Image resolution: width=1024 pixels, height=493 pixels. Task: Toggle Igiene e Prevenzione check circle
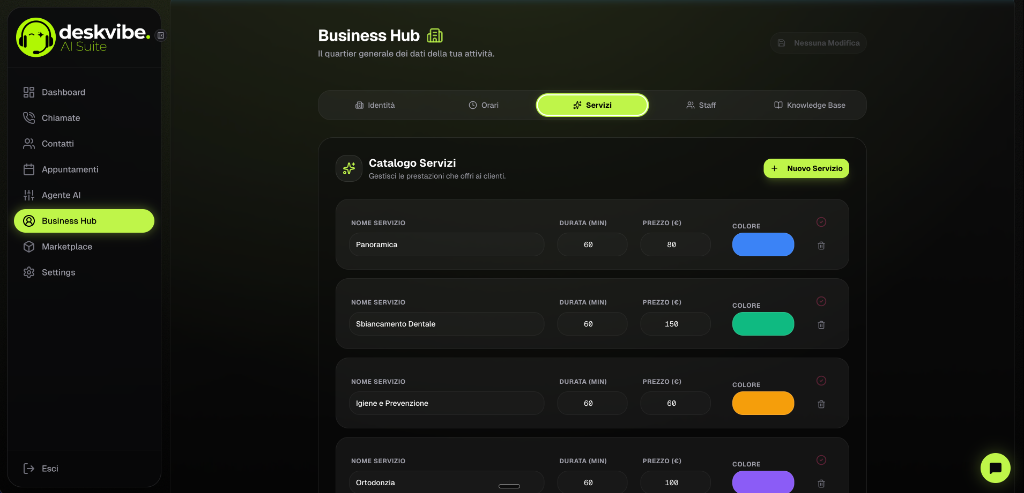821,381
